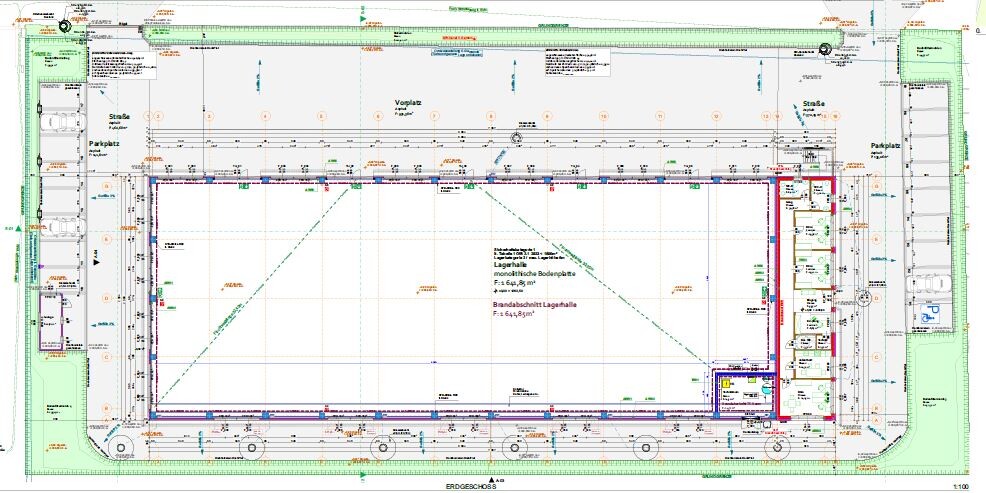
Task: Click the area value under monolithische Bodenplatte
Action: (x=514, y=283)
